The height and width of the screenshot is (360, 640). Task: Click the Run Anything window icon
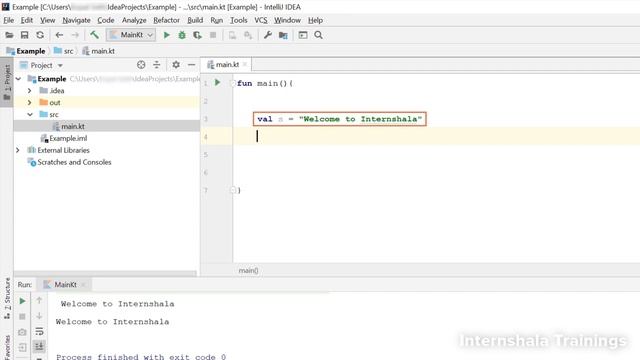(303, 35)
